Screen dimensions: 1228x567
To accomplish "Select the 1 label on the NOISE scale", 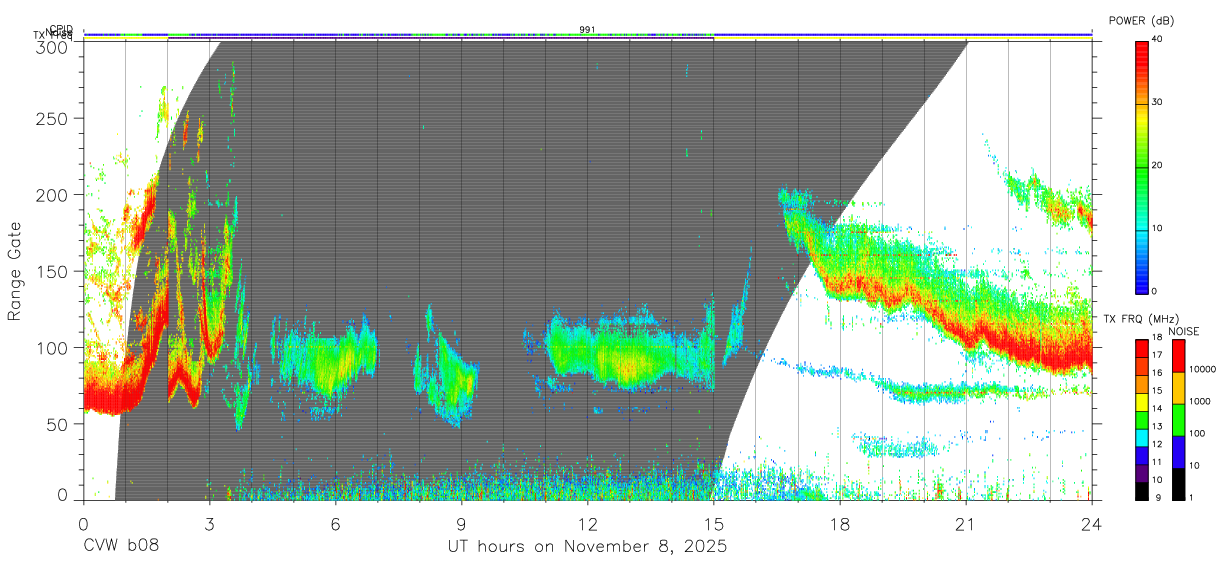I will tap(1190, 498).
